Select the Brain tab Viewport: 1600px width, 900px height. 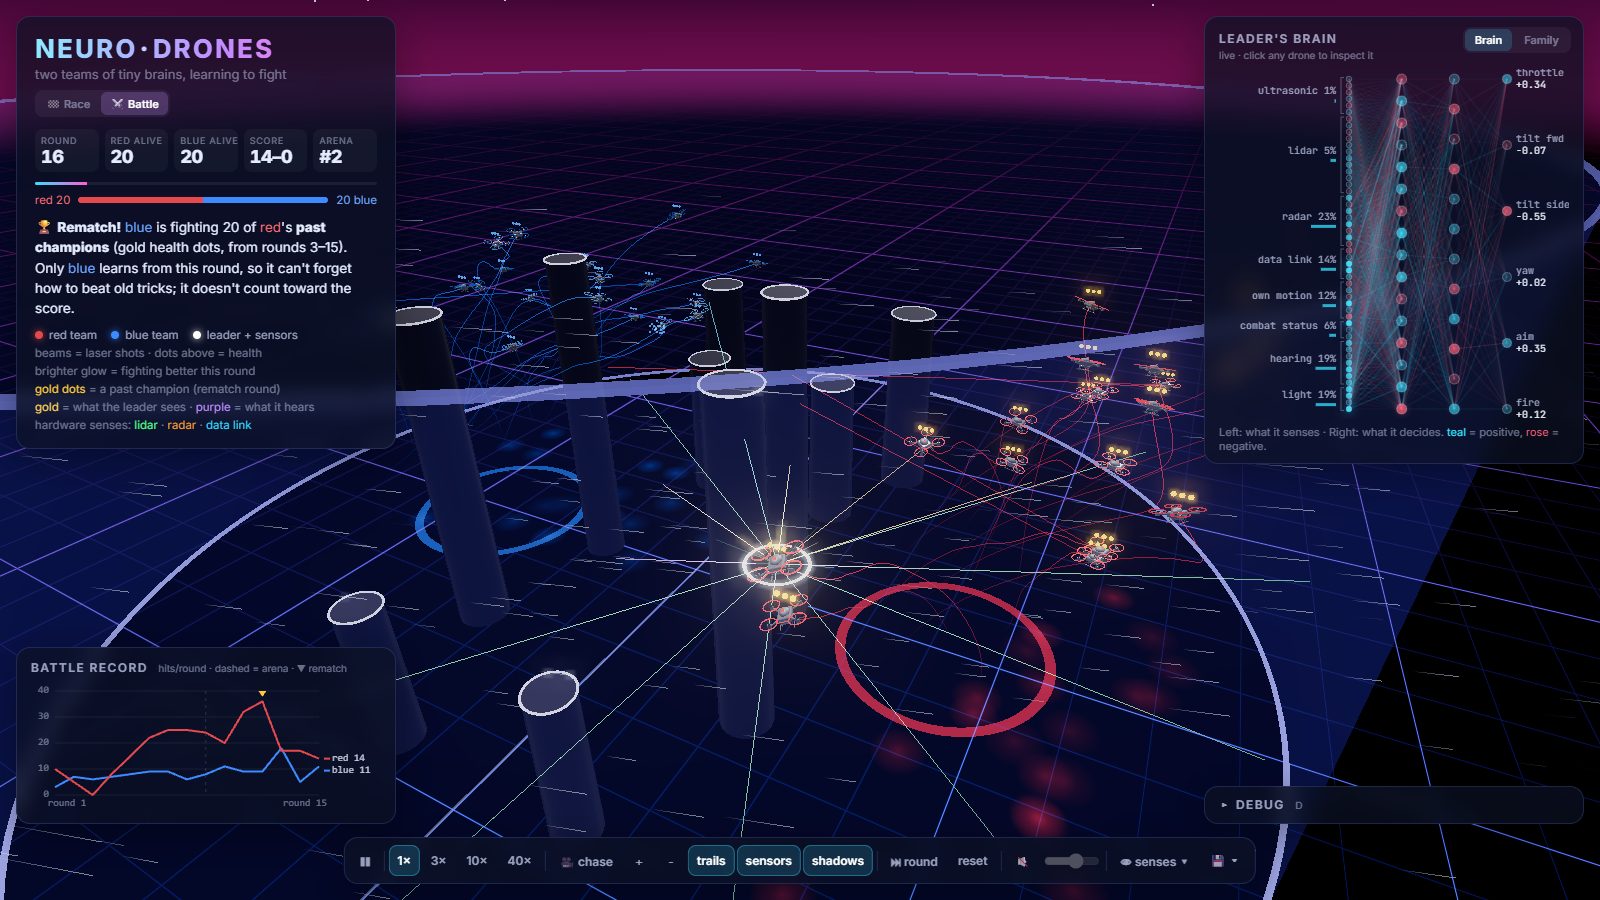click(1488, 40)
